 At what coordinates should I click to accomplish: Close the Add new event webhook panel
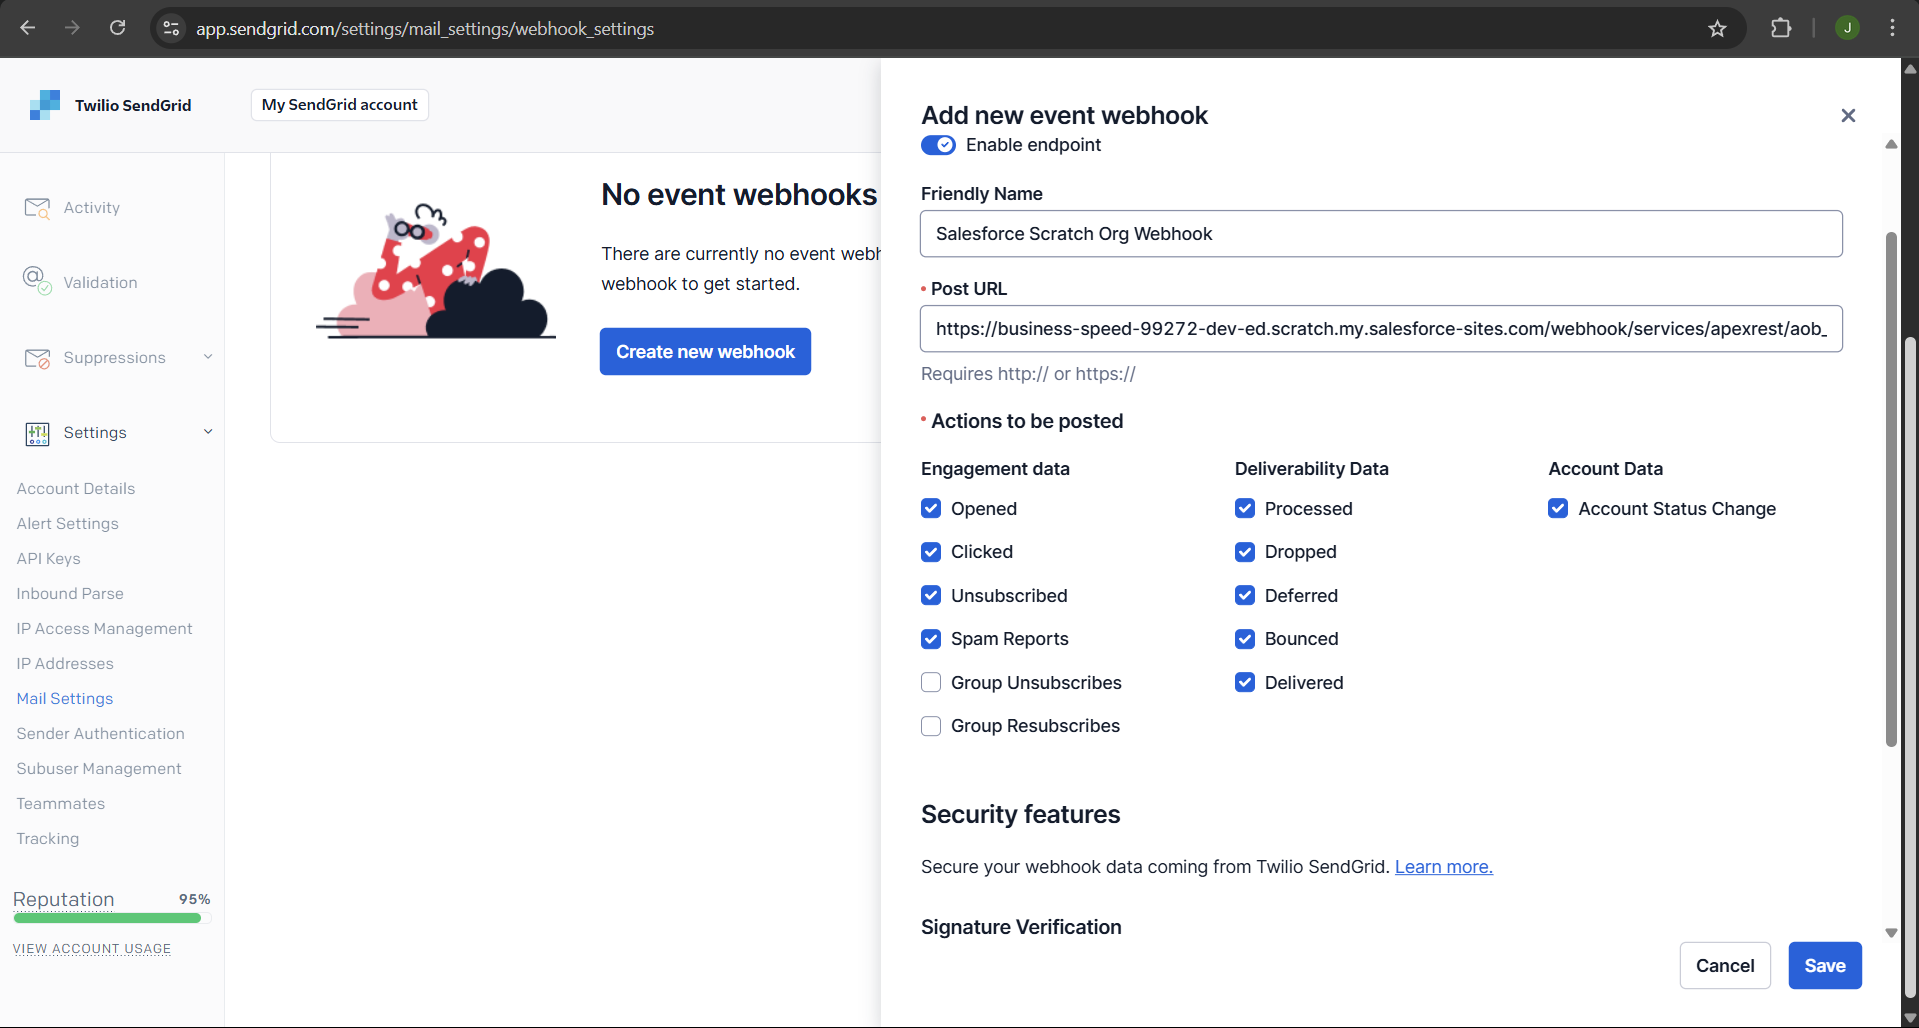click(x=1848, y=116)
